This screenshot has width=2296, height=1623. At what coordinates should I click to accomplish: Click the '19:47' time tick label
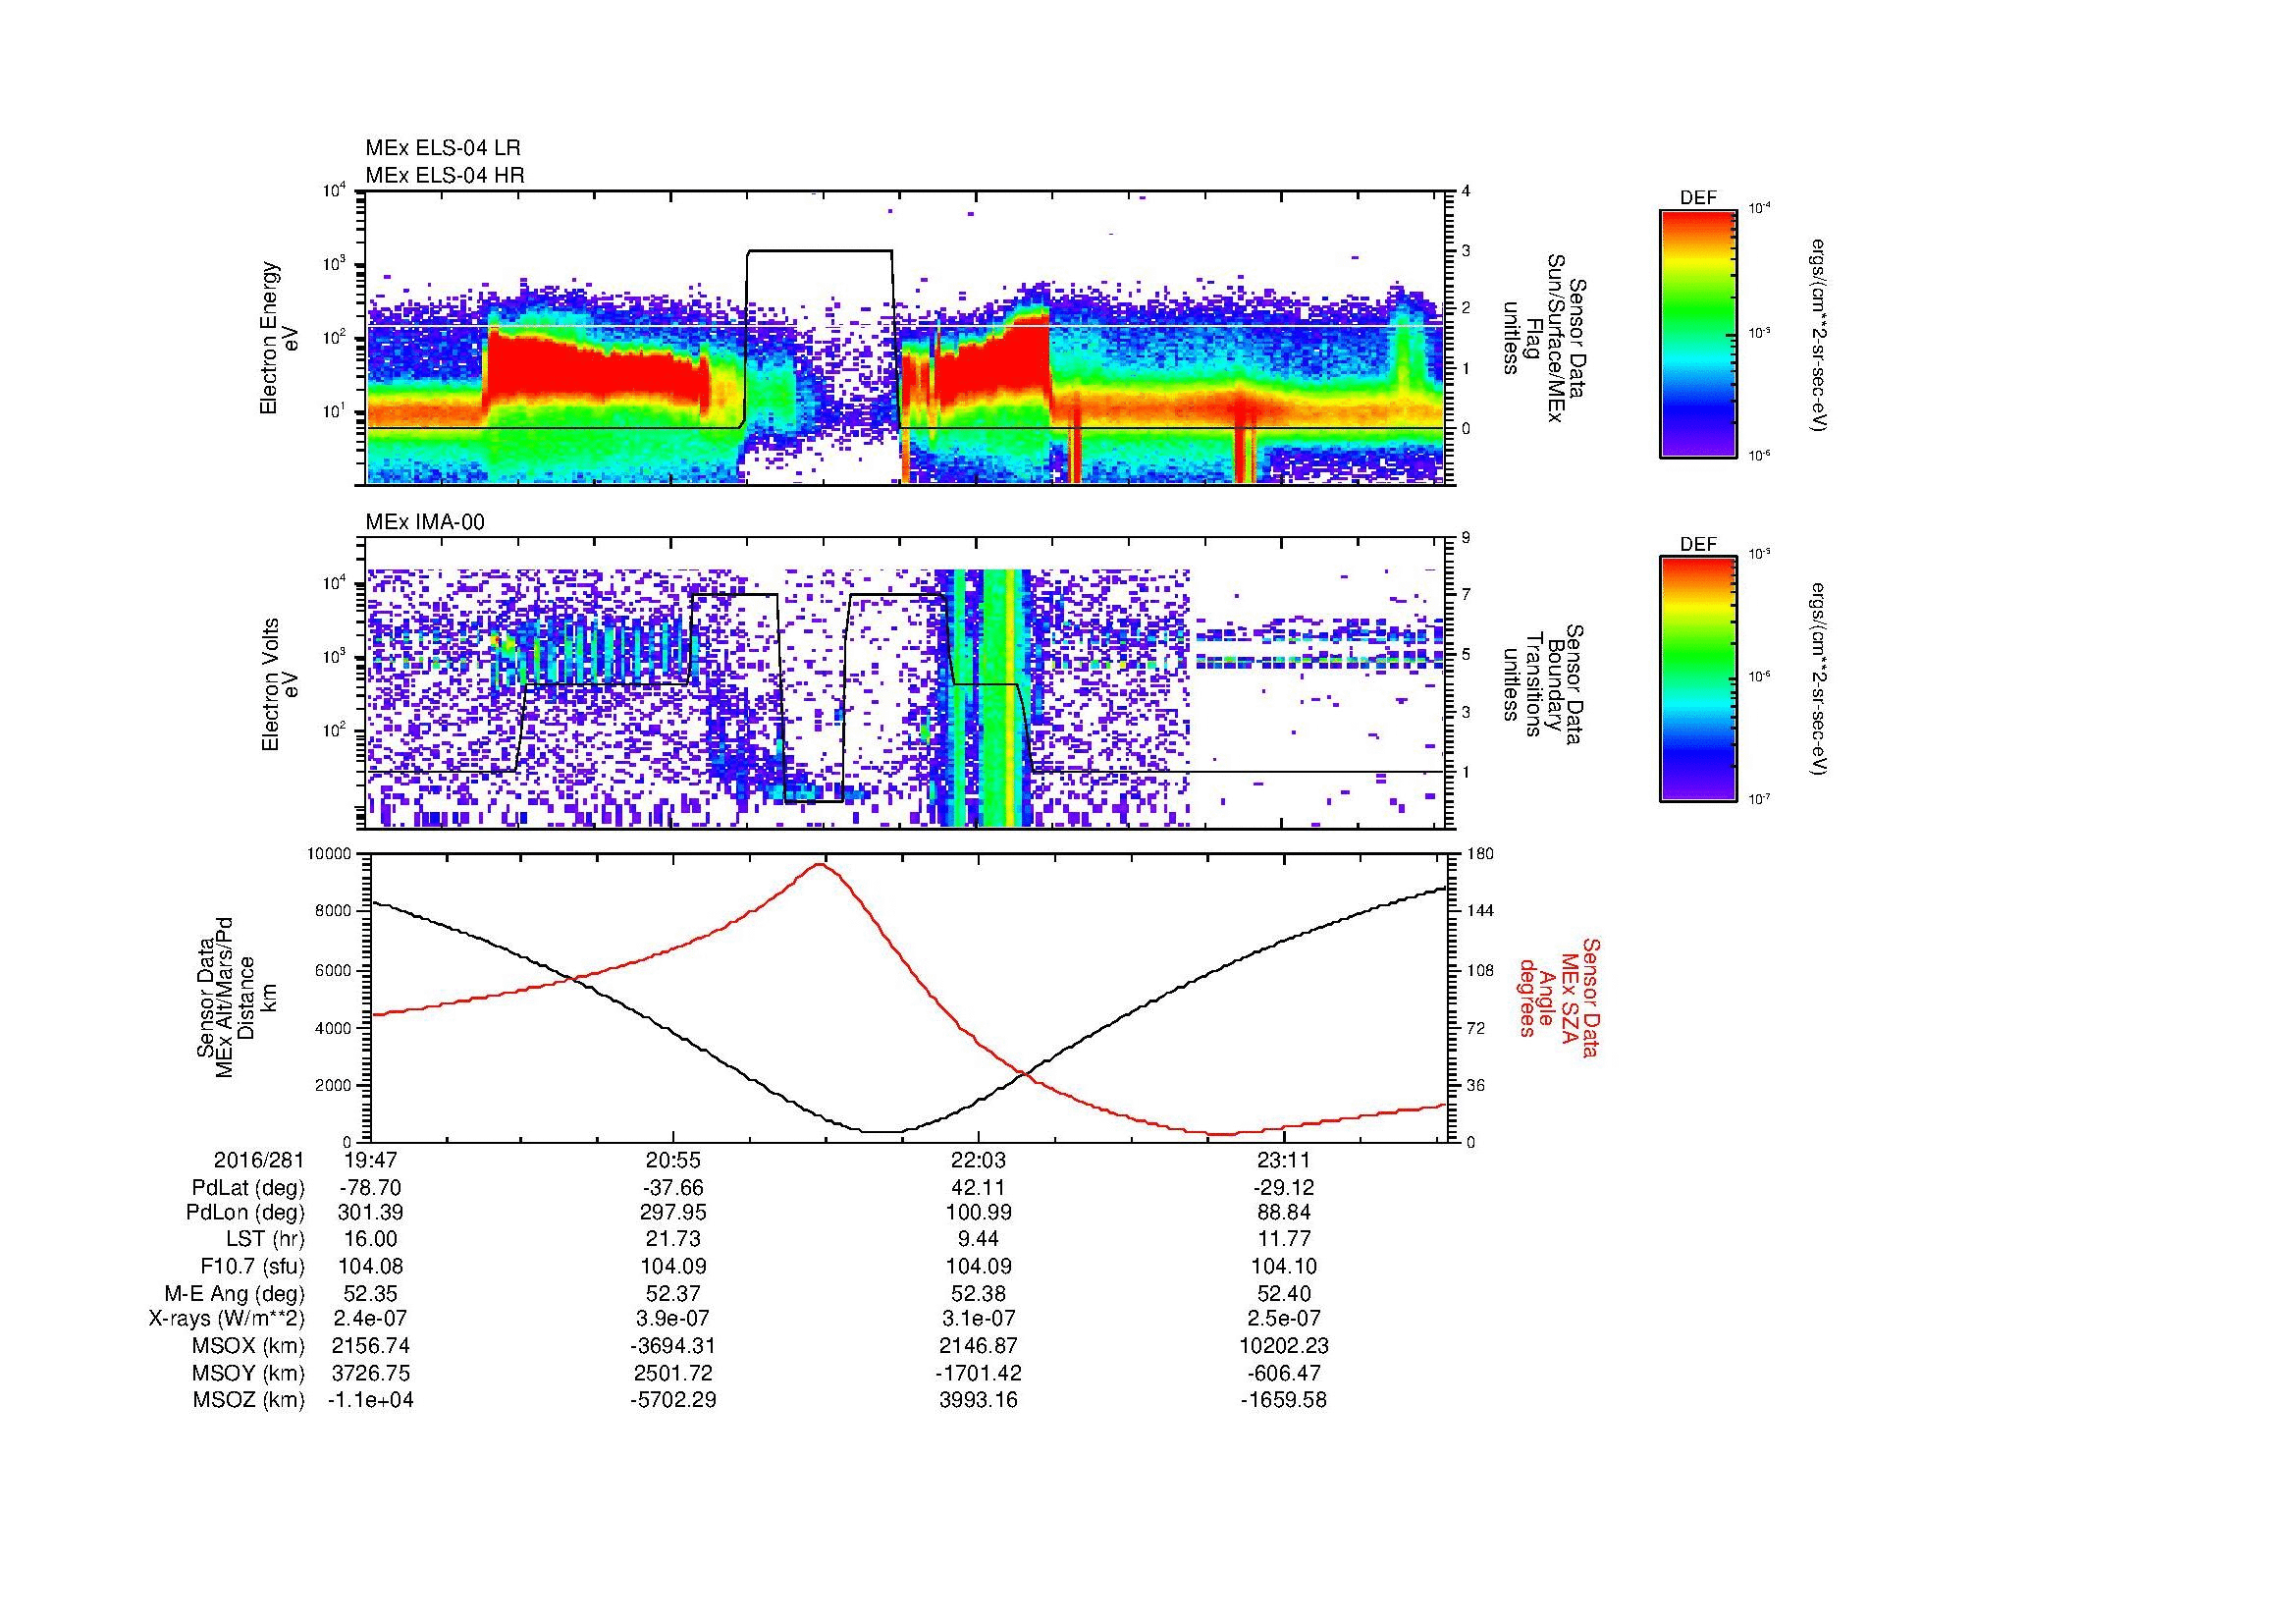[x=371, y=1161]
